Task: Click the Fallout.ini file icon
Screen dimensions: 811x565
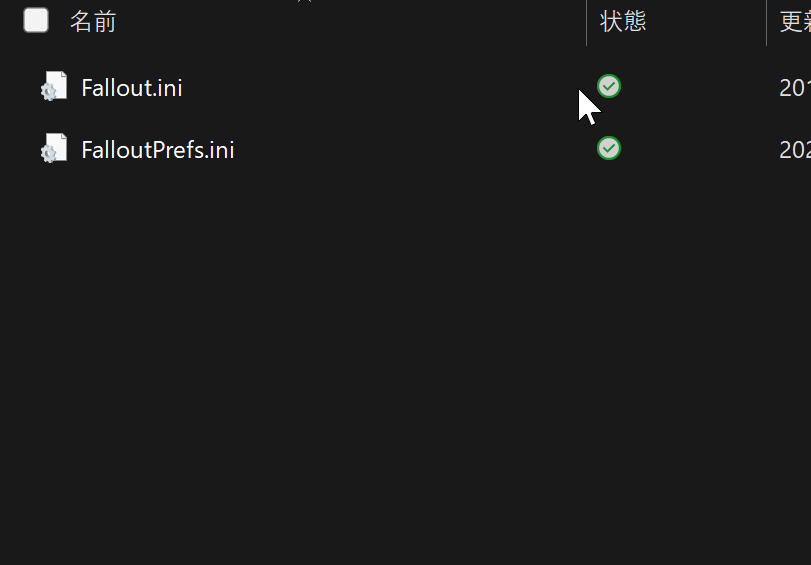Action: pyautogui.click(x=54, y=87)
